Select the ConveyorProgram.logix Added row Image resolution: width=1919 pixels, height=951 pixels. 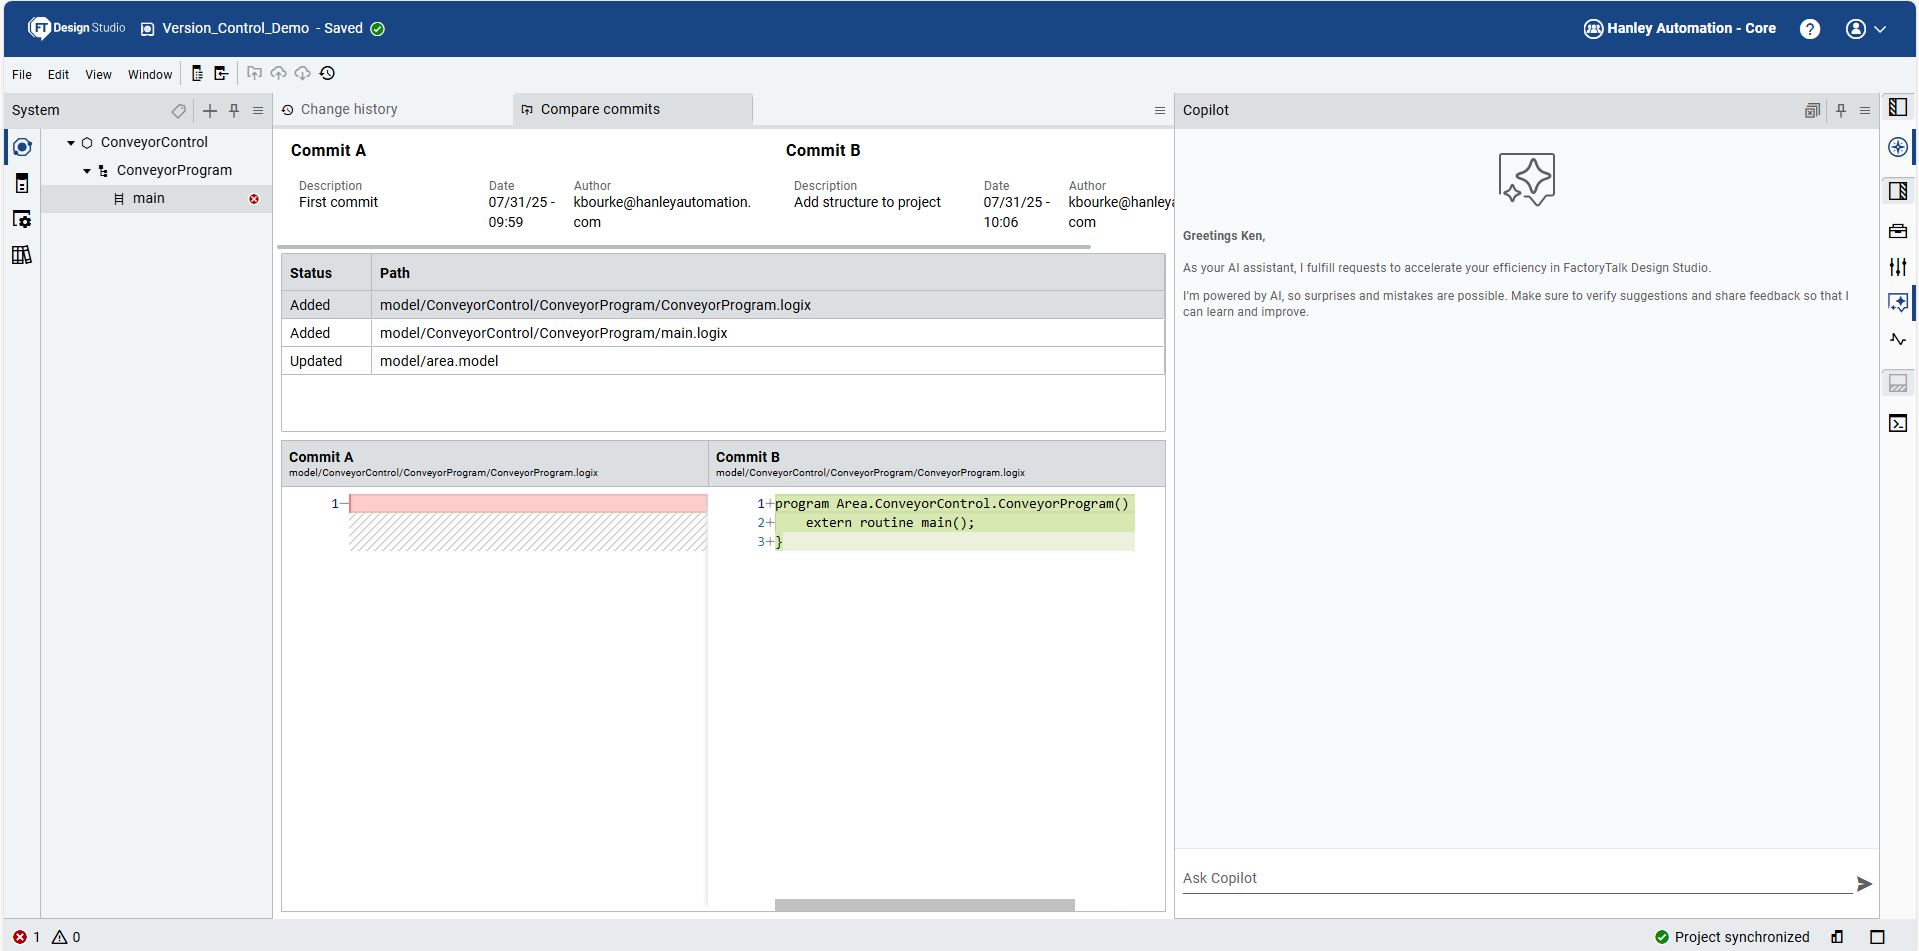pyautogui.click(x=723, y=305)
